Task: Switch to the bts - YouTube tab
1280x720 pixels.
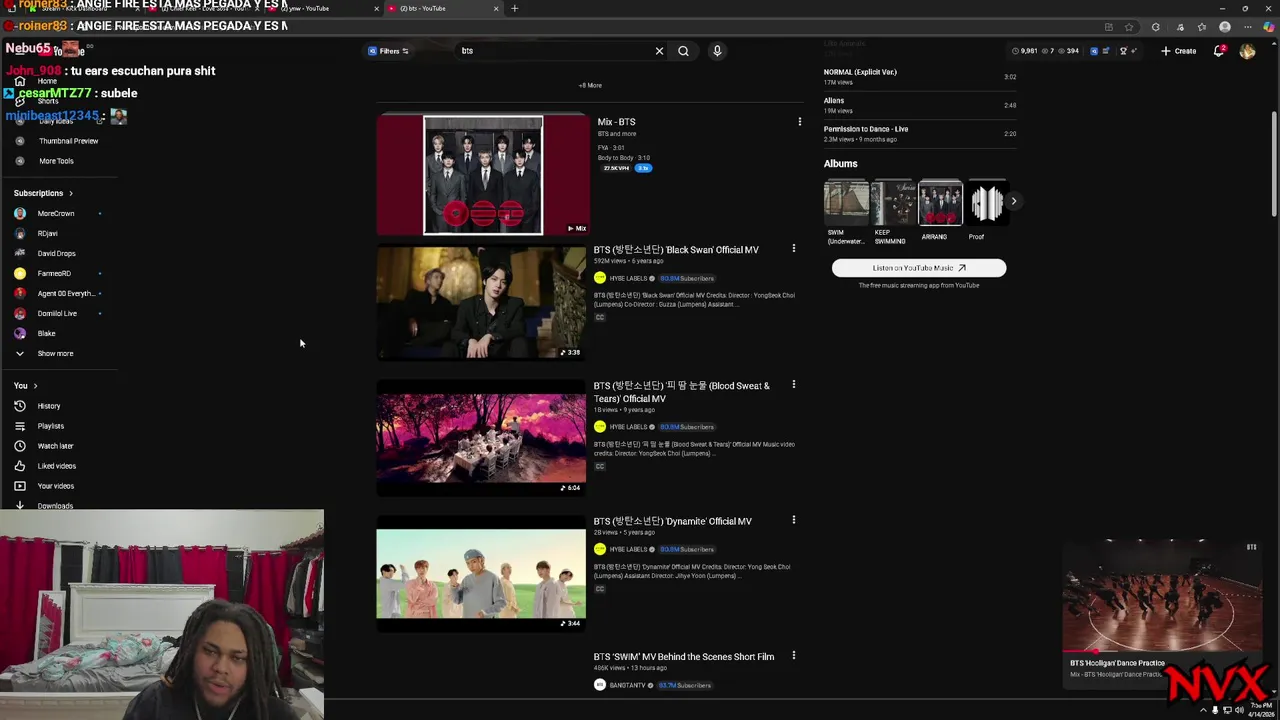Action: click(440, 8)
